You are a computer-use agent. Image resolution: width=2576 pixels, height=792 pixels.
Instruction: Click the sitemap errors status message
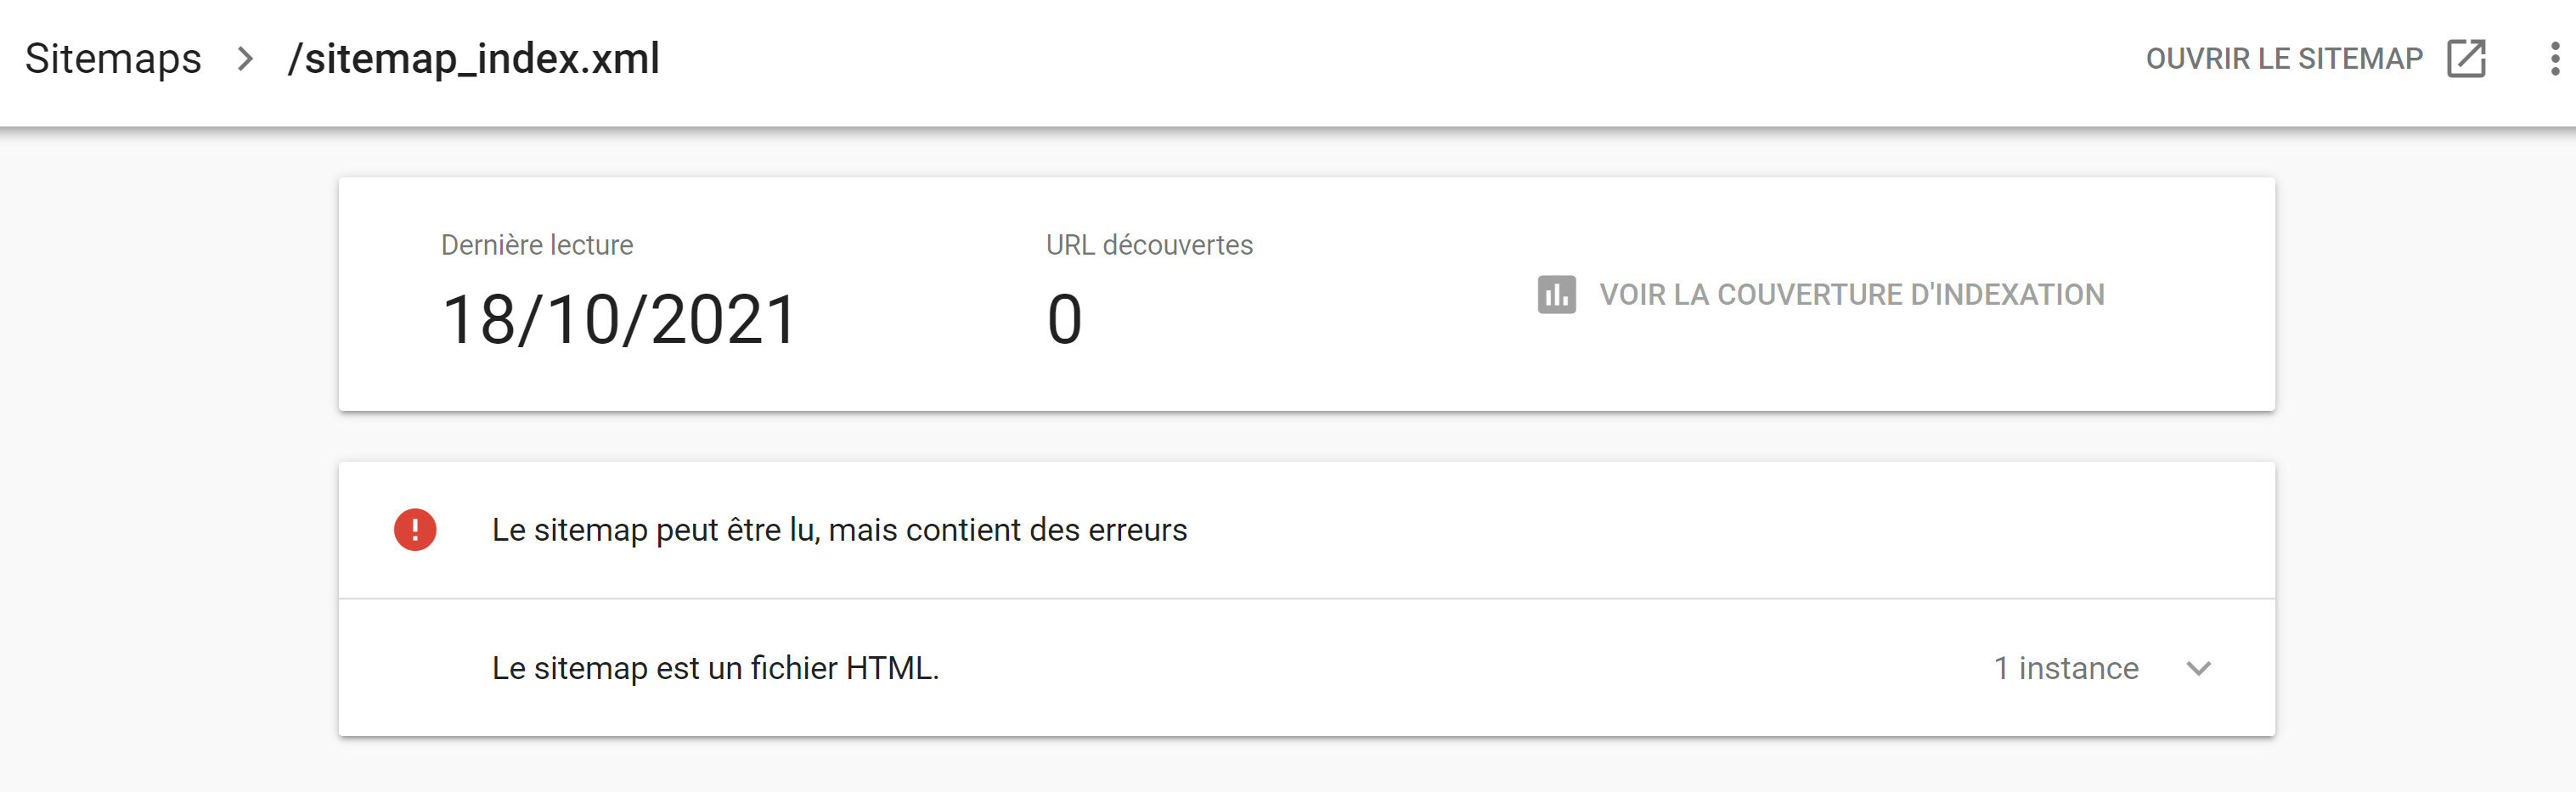click(x=839, y=530)
